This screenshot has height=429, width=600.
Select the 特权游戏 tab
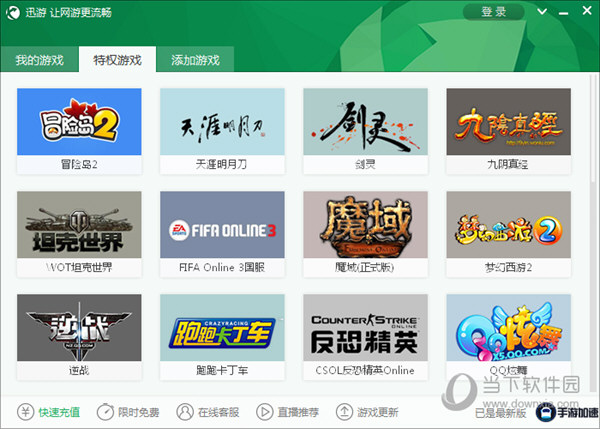coord(117,60)
